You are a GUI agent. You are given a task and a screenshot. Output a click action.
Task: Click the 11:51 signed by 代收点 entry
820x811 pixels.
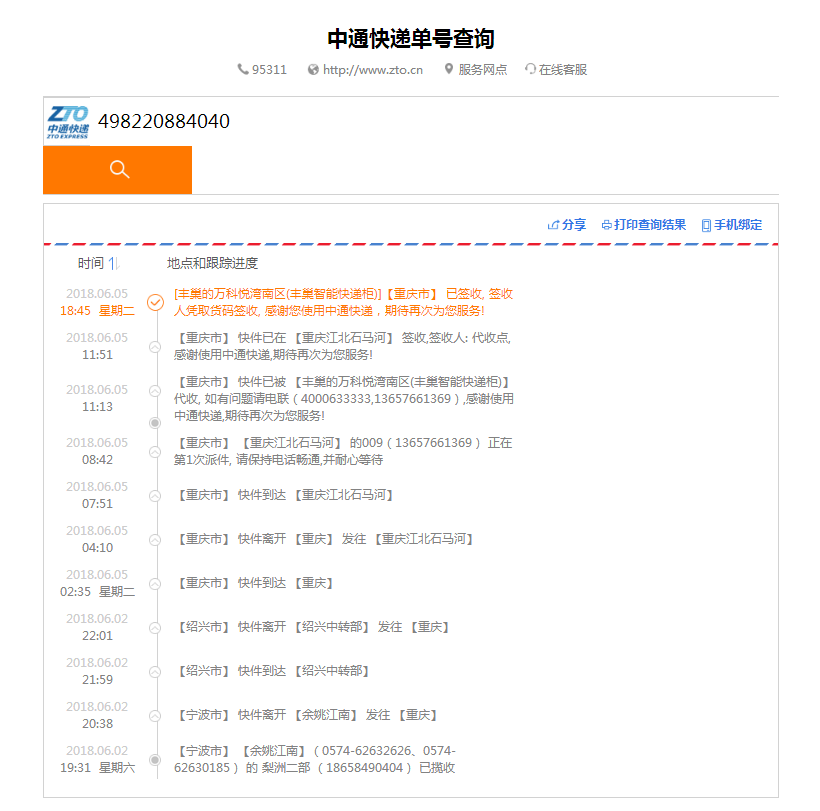click(x=343, y=346)
